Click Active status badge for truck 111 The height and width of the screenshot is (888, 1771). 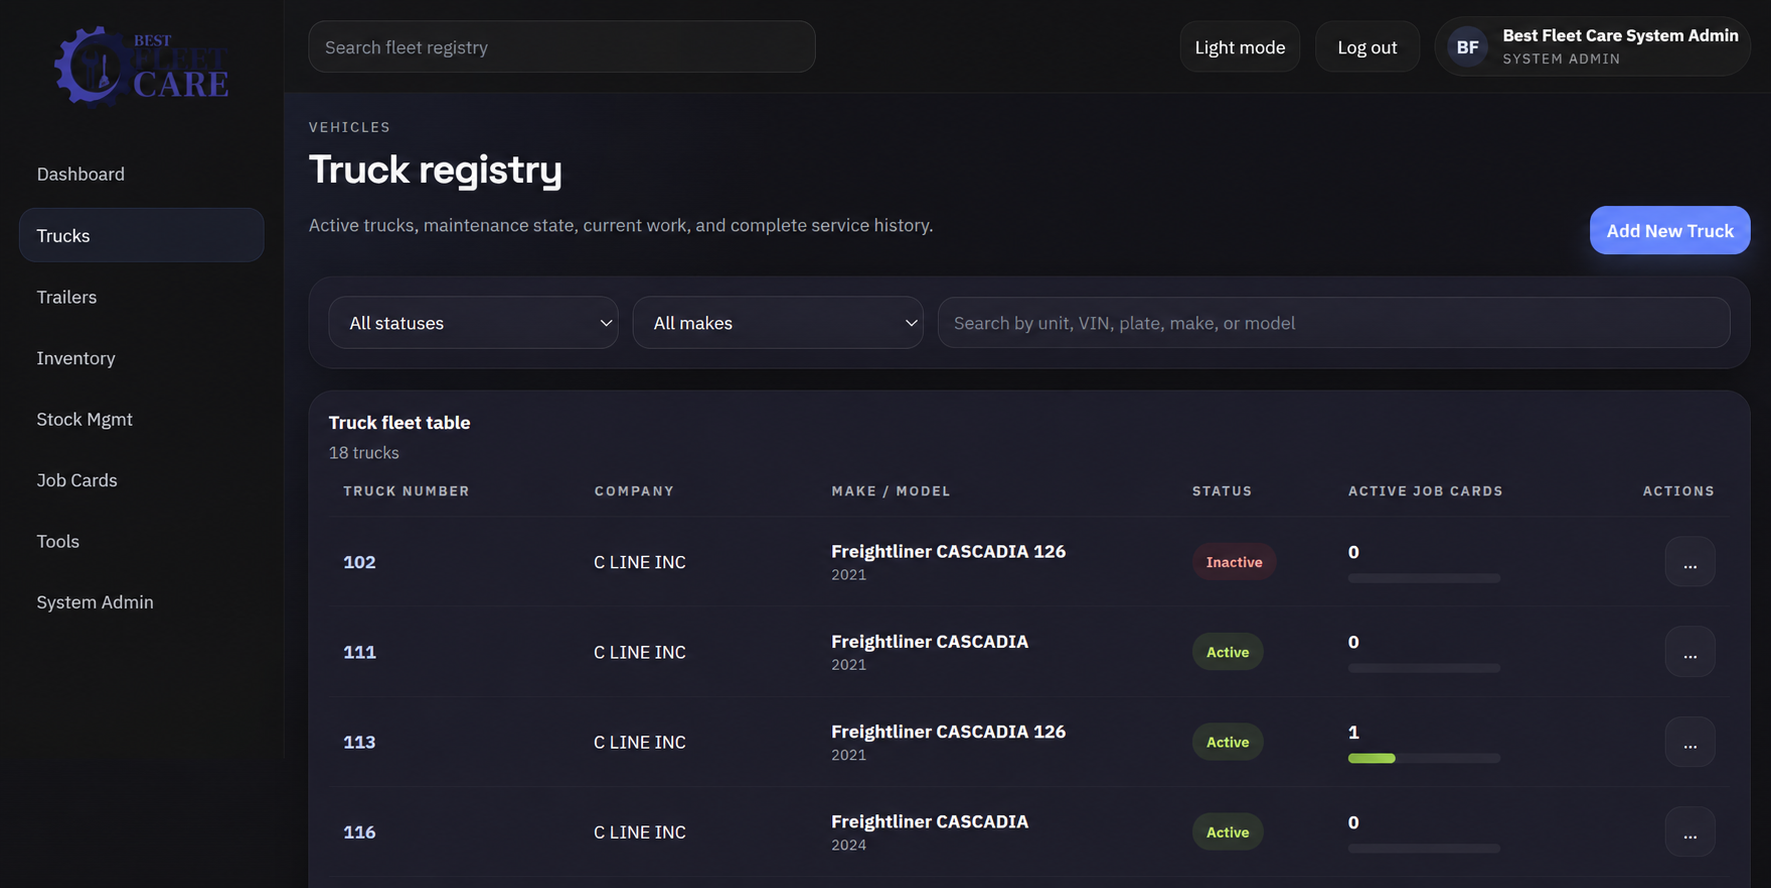point(1227,652)
